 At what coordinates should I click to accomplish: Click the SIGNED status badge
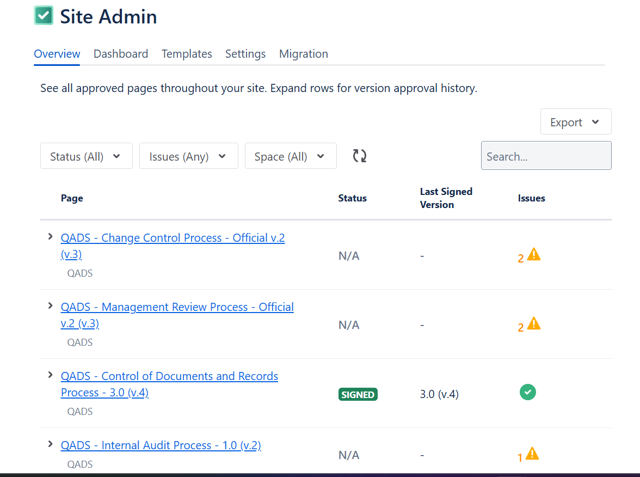(358, 395)
